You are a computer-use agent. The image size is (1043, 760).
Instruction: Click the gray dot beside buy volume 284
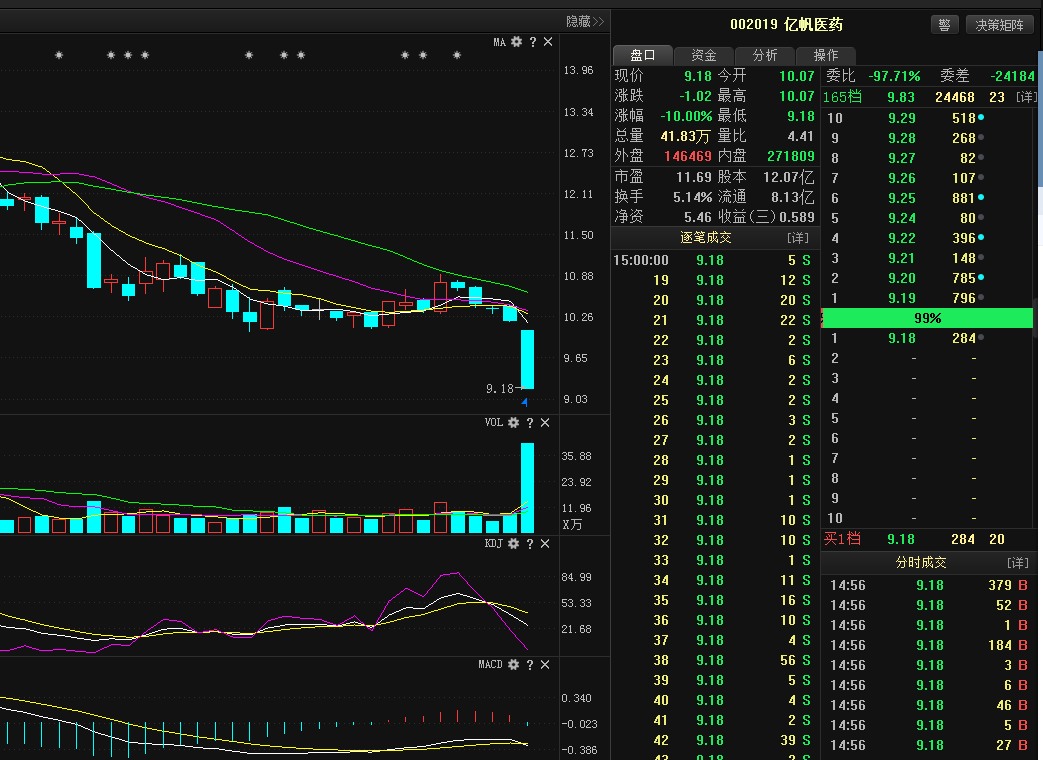(981, 338)
